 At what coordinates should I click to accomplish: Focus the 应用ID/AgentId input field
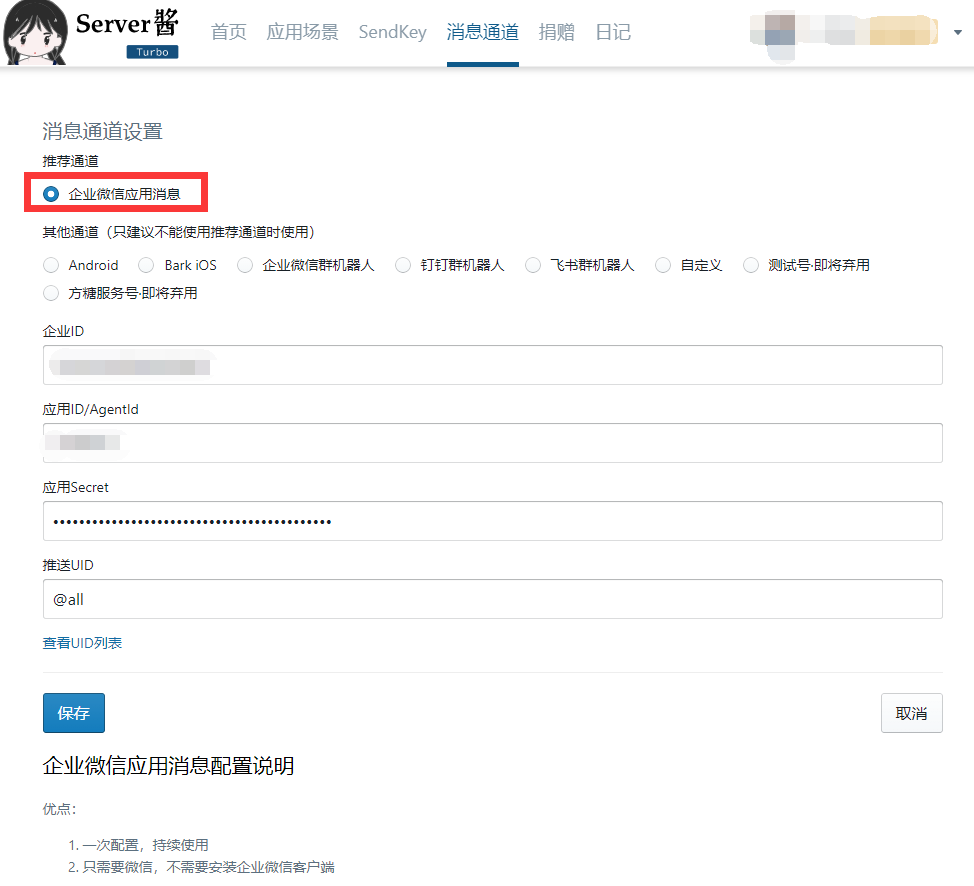tap(493, 443)
